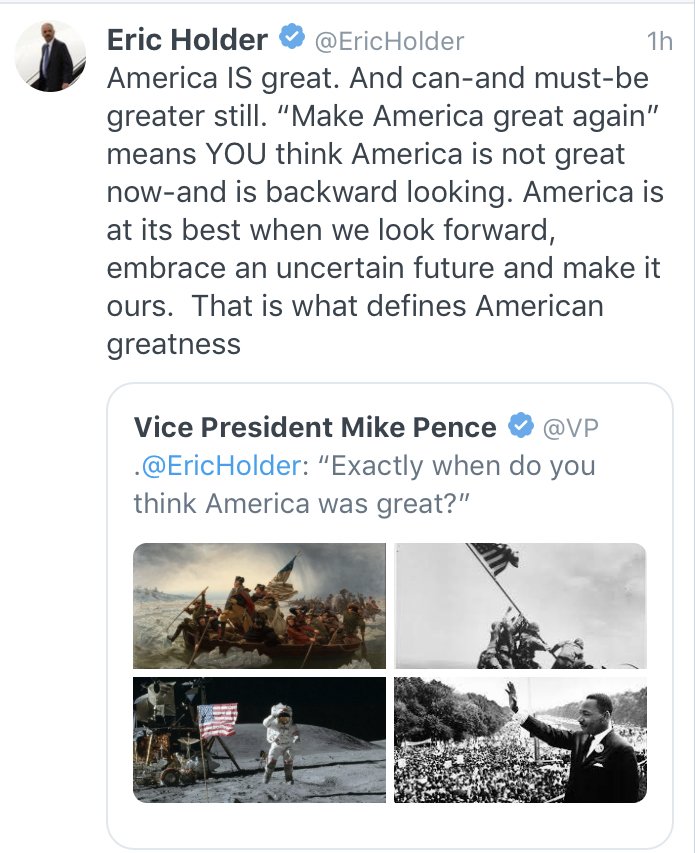Screen dimensions: 695x853
Task: View the Martin Luther King waving photo
Action: (x=520, y=739)
